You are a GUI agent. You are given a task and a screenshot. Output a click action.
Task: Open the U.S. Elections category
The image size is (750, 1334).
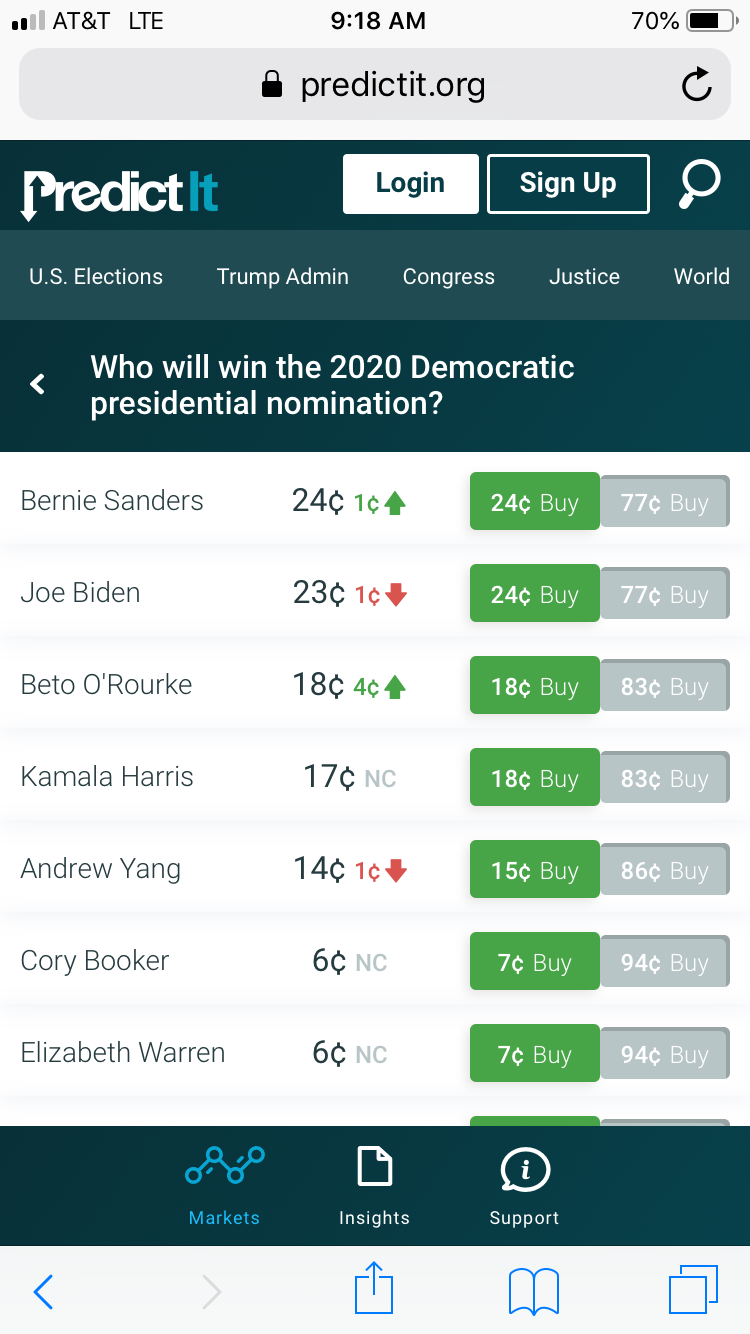tap(96, 277)
